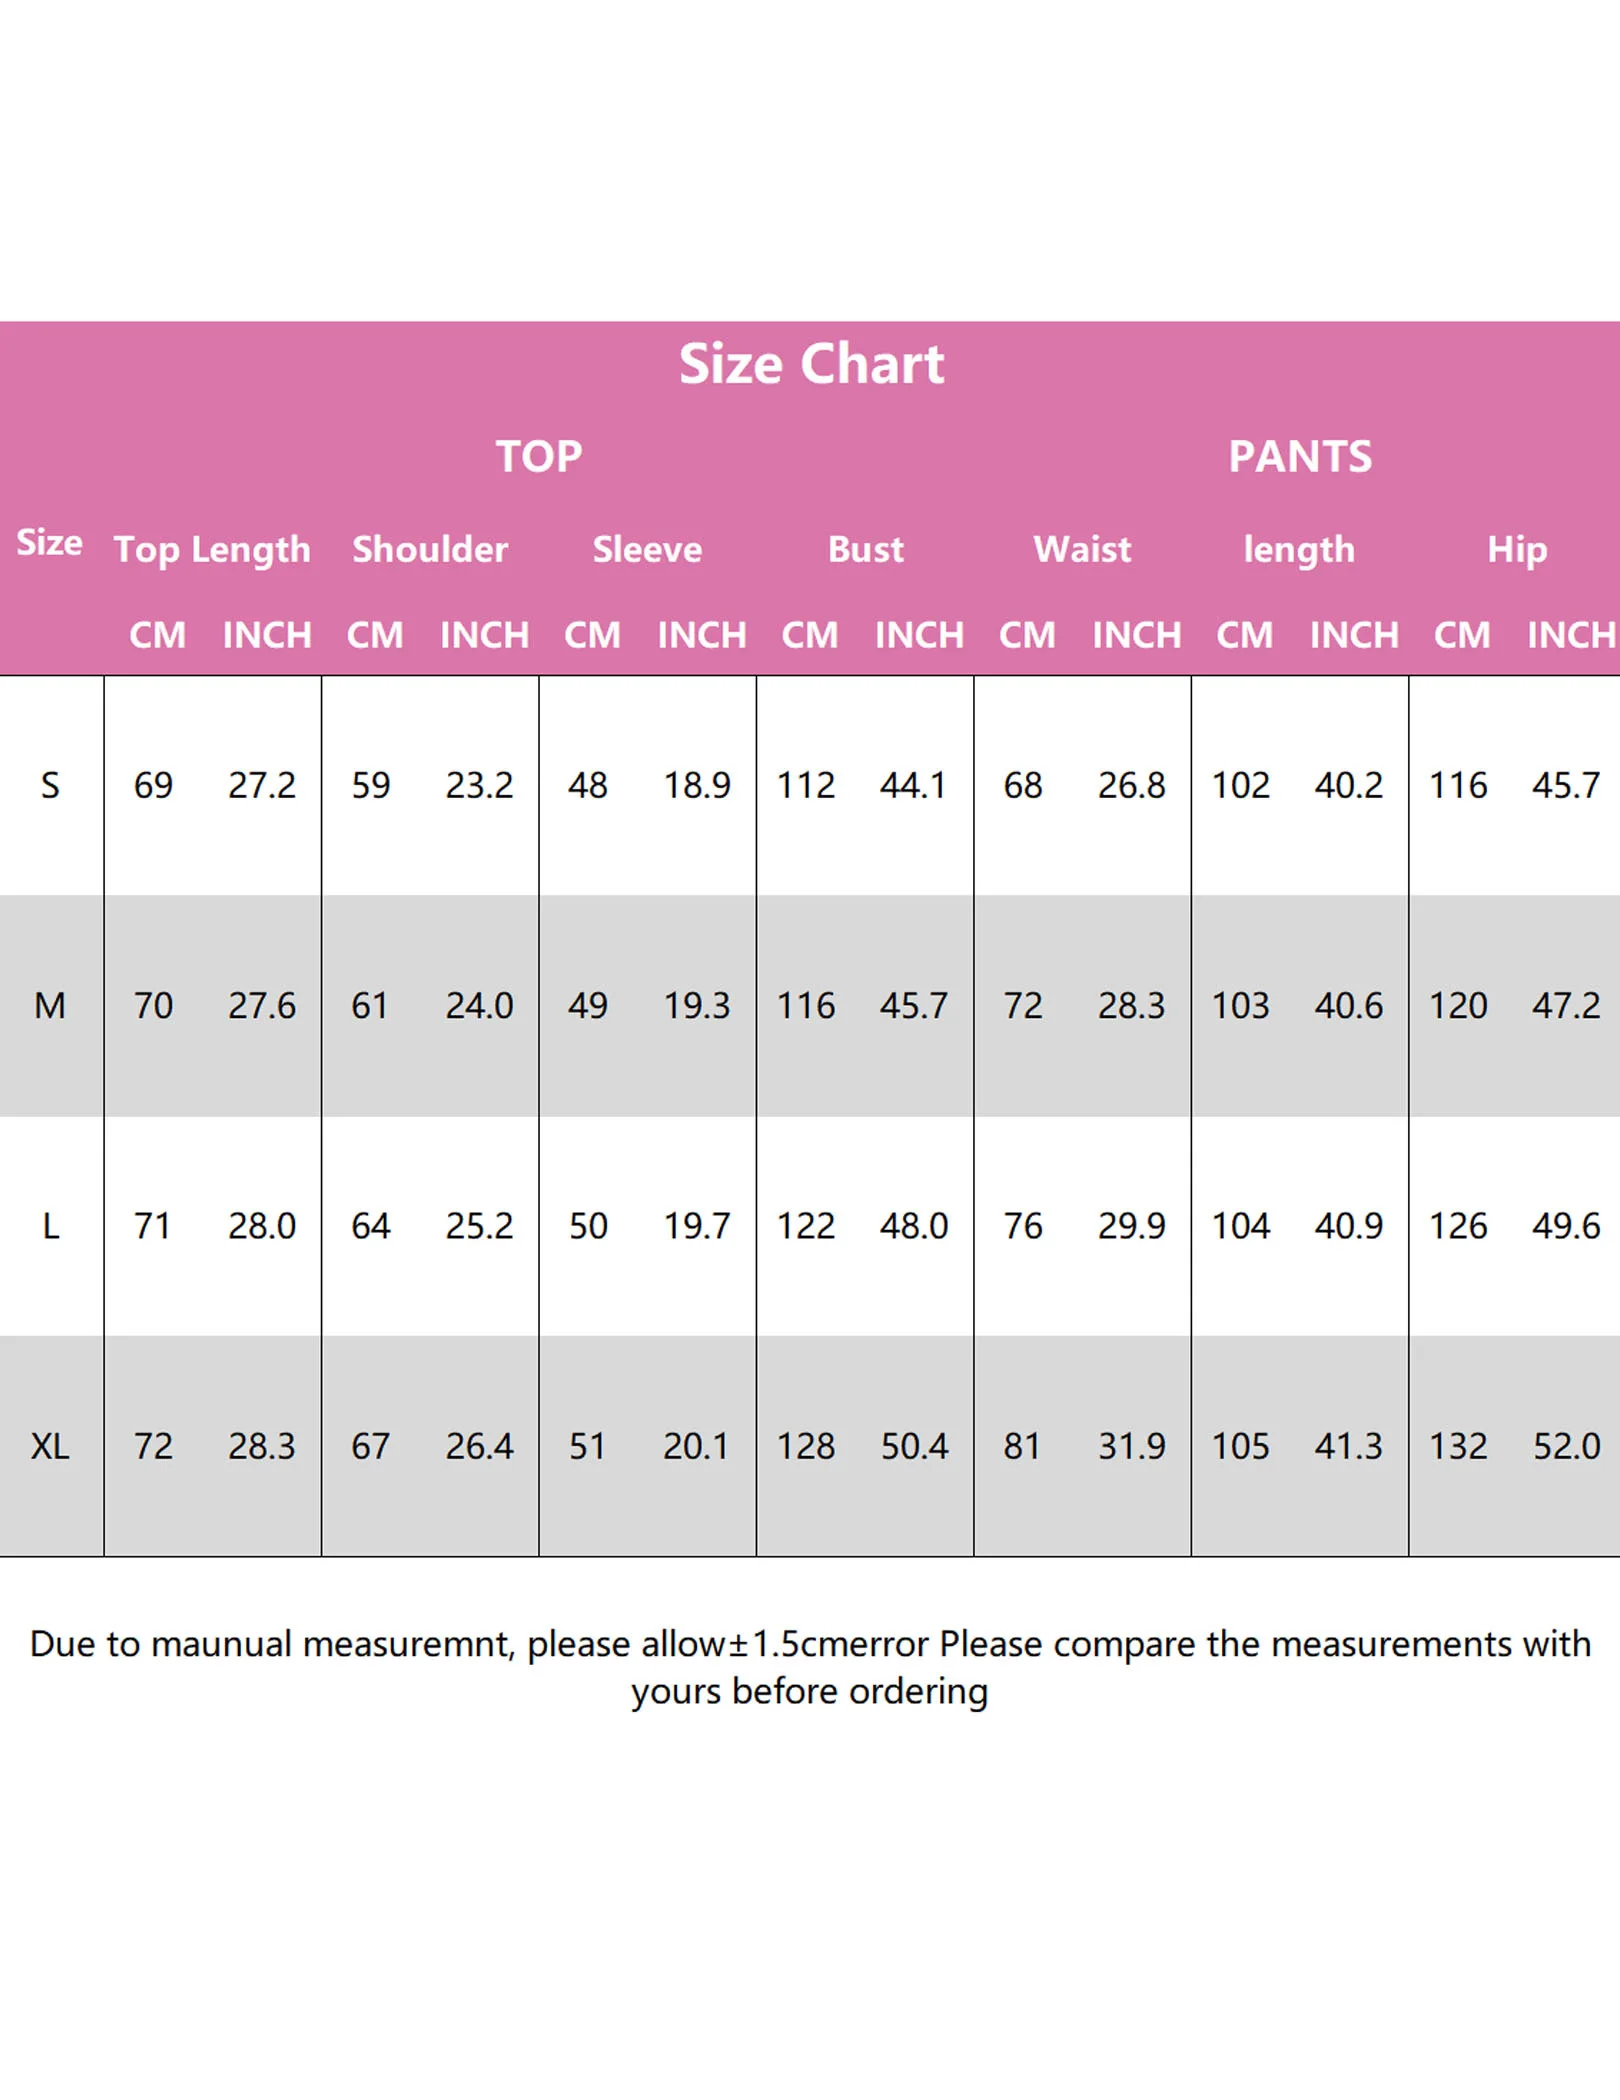Click the 28.3 waist inch value for M
This screenshot has width=1620, height=2100.
coord(1131,1006)
